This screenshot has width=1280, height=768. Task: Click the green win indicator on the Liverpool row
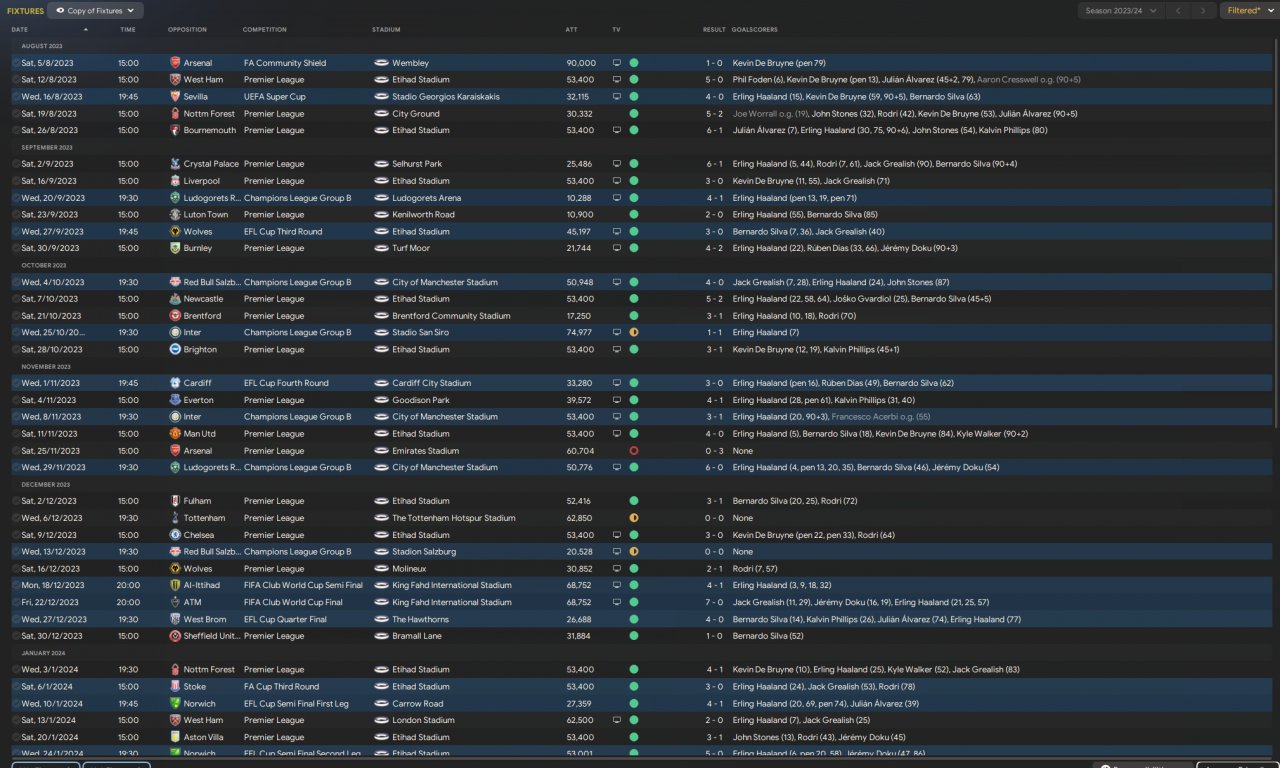[x=634, y=181]
